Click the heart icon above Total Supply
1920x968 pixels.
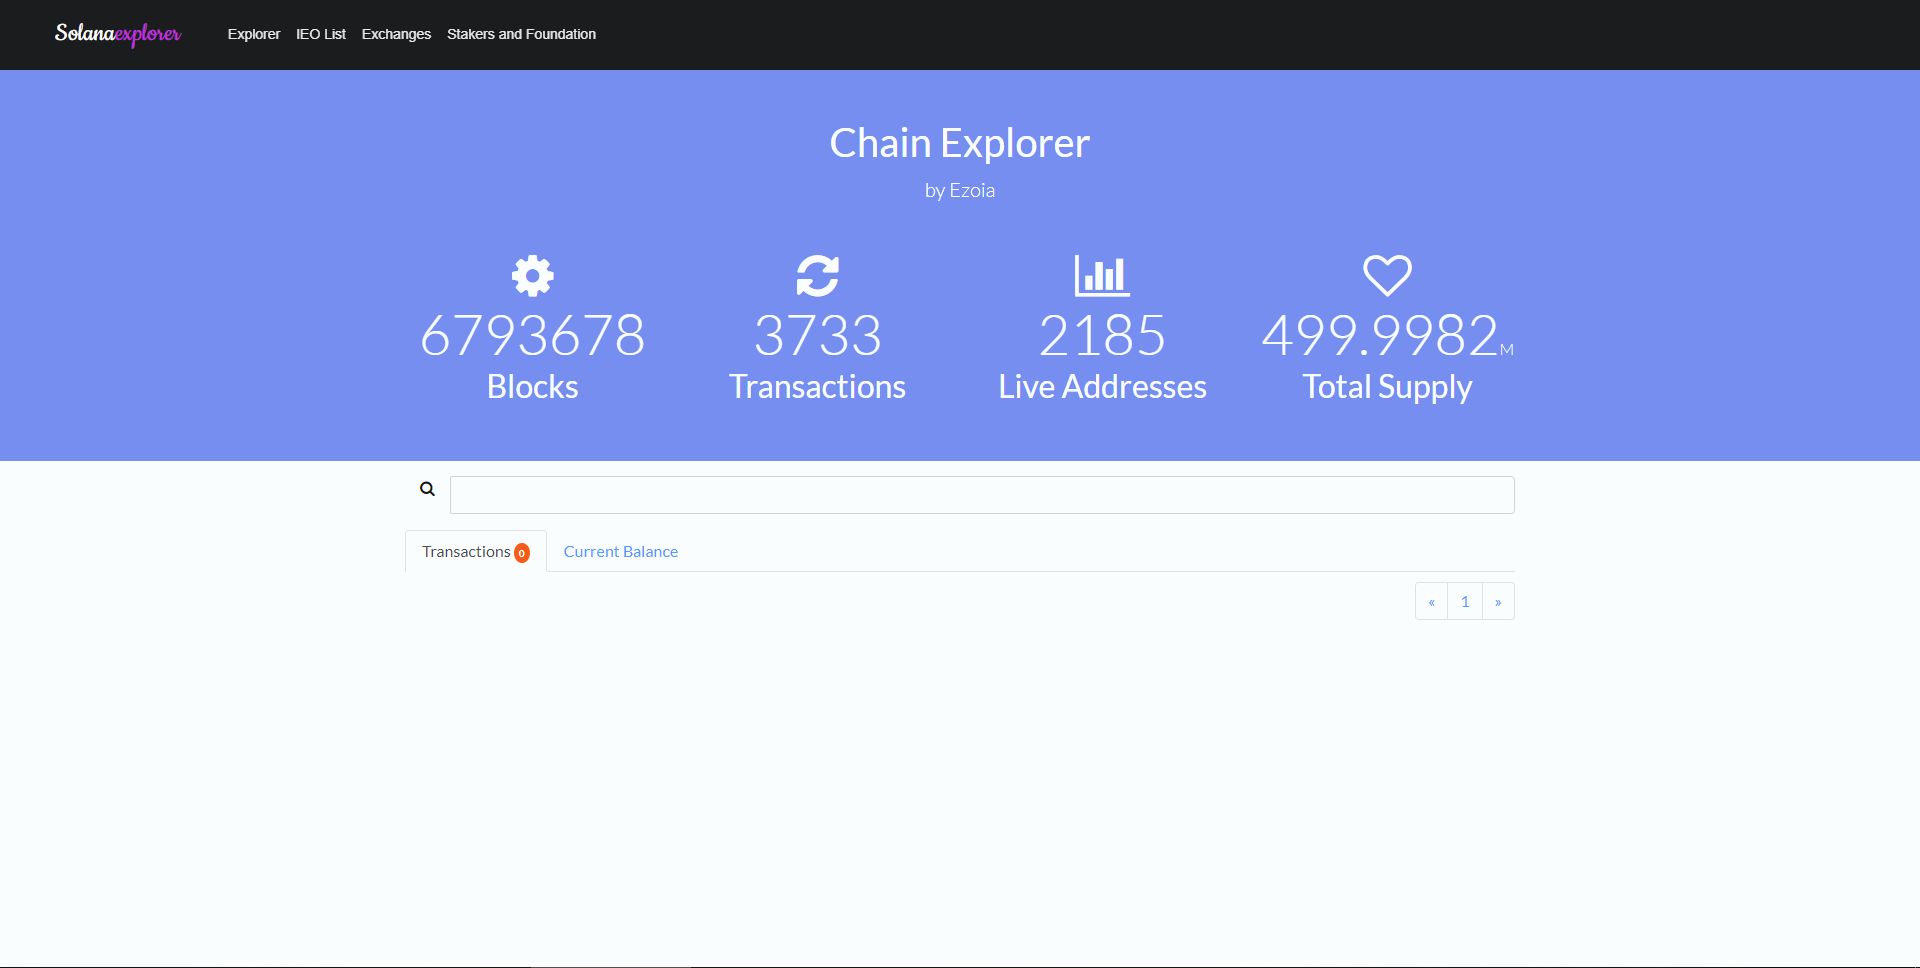point(1386,275)
